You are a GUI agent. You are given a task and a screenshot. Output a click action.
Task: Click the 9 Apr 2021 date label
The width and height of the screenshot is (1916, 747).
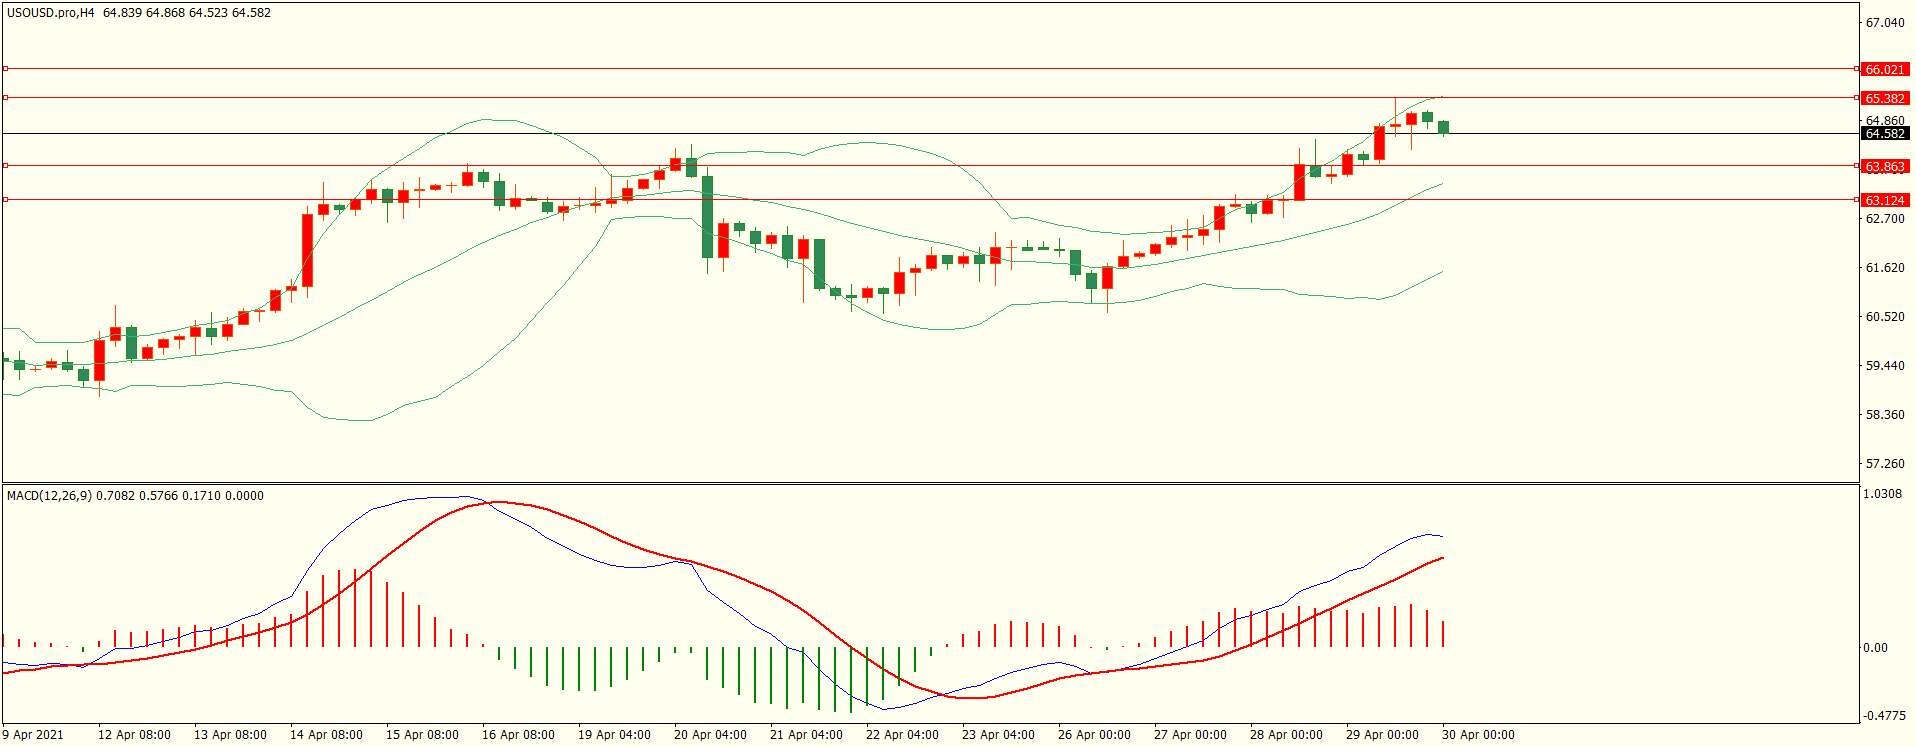(33, 735)
